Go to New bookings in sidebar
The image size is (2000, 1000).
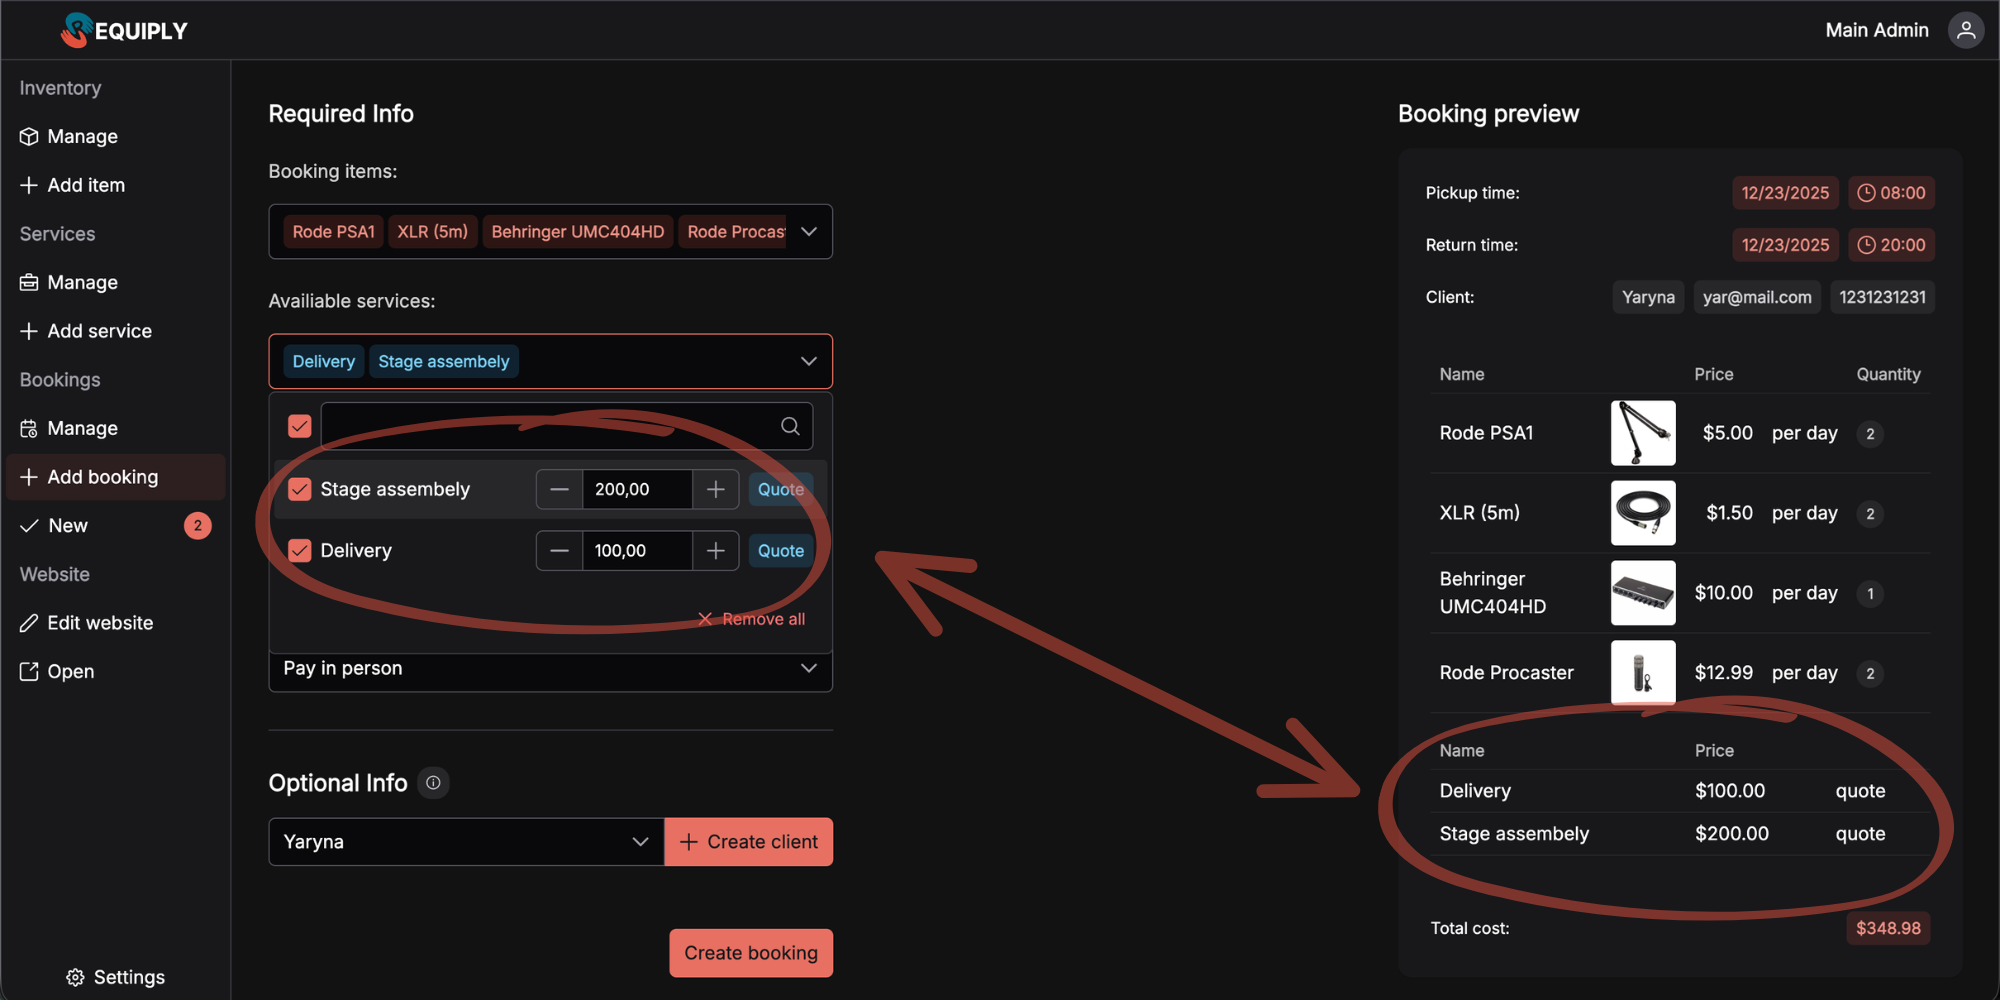click(x=68, y=526)
